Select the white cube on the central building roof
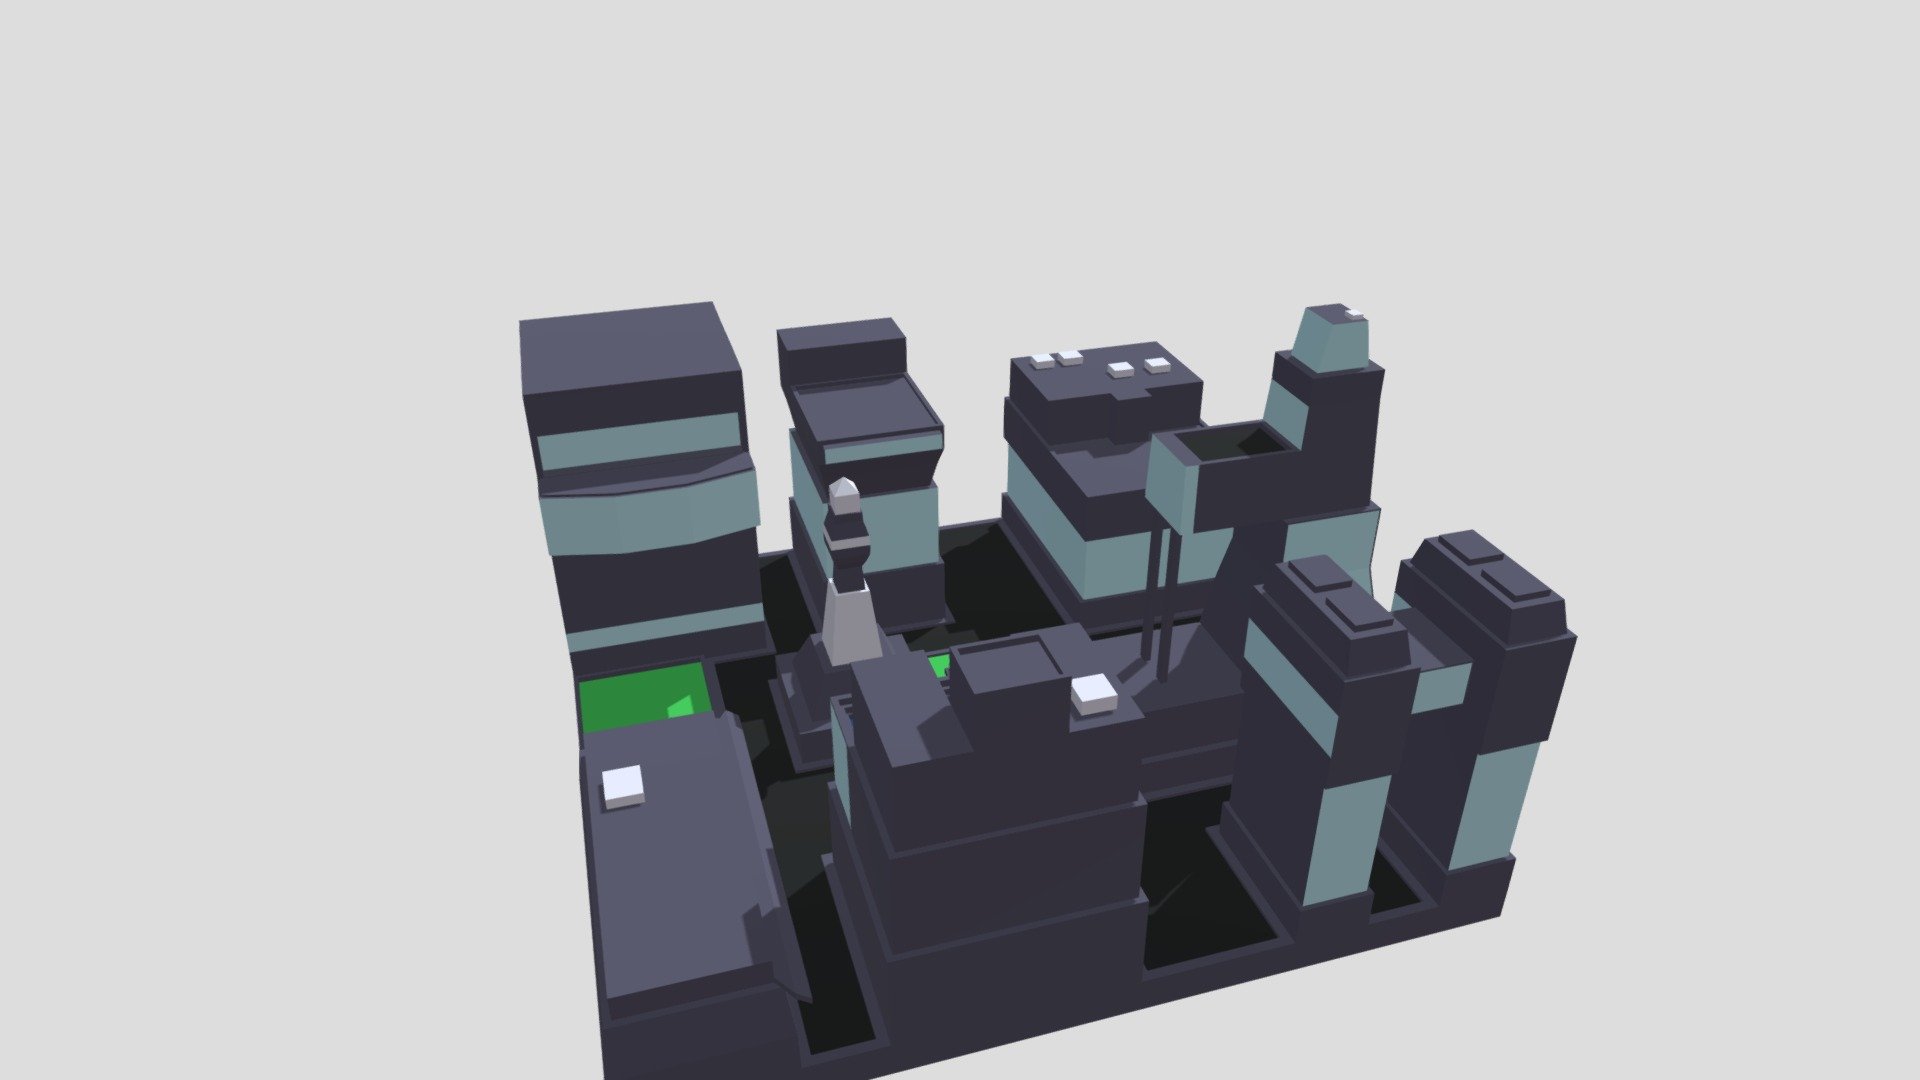Viewport: 1920px width, 1080px height. 1094,694
